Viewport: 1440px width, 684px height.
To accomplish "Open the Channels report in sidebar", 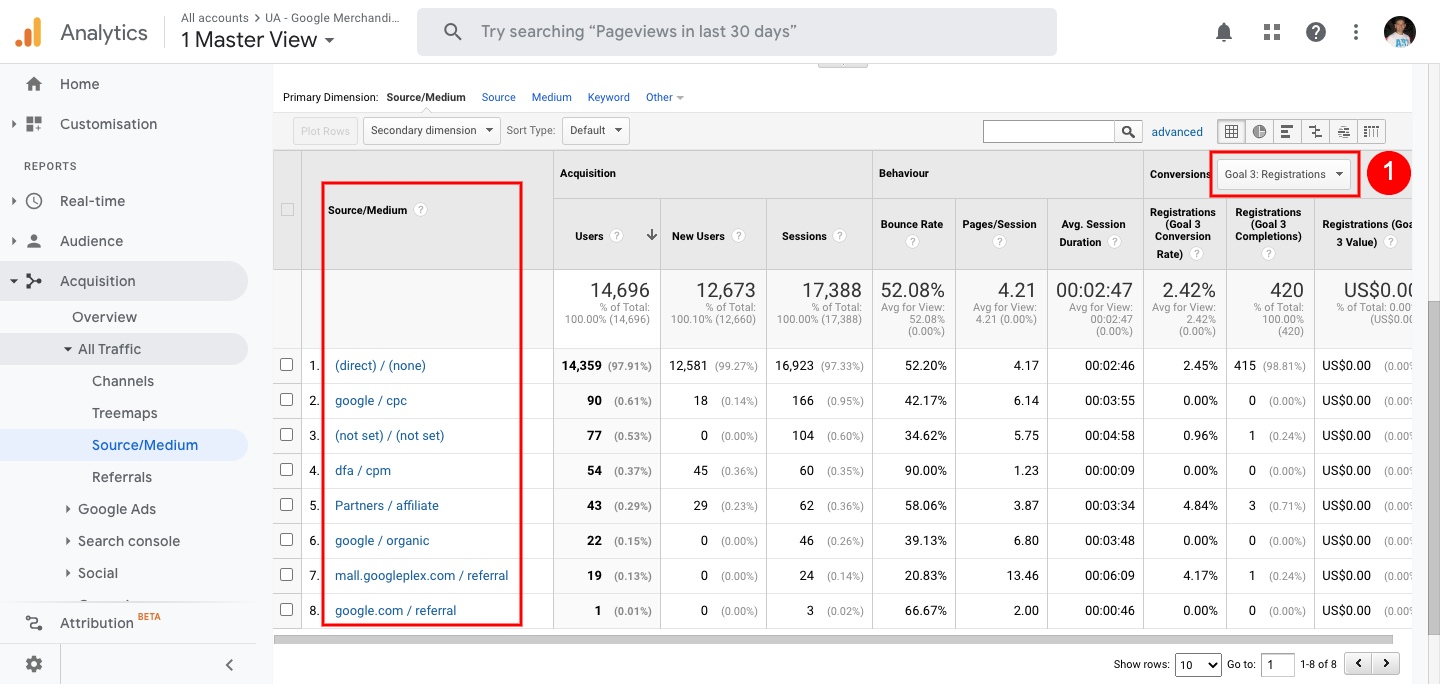I will (123, 381).
